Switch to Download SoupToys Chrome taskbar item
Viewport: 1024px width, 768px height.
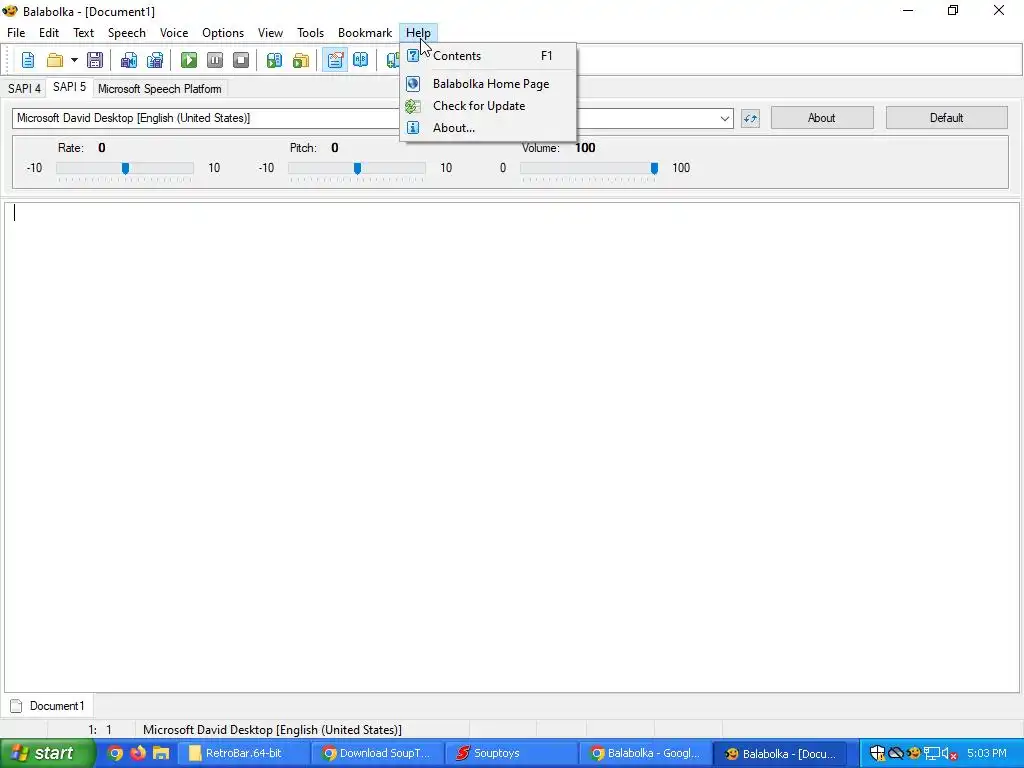[377, 753]
